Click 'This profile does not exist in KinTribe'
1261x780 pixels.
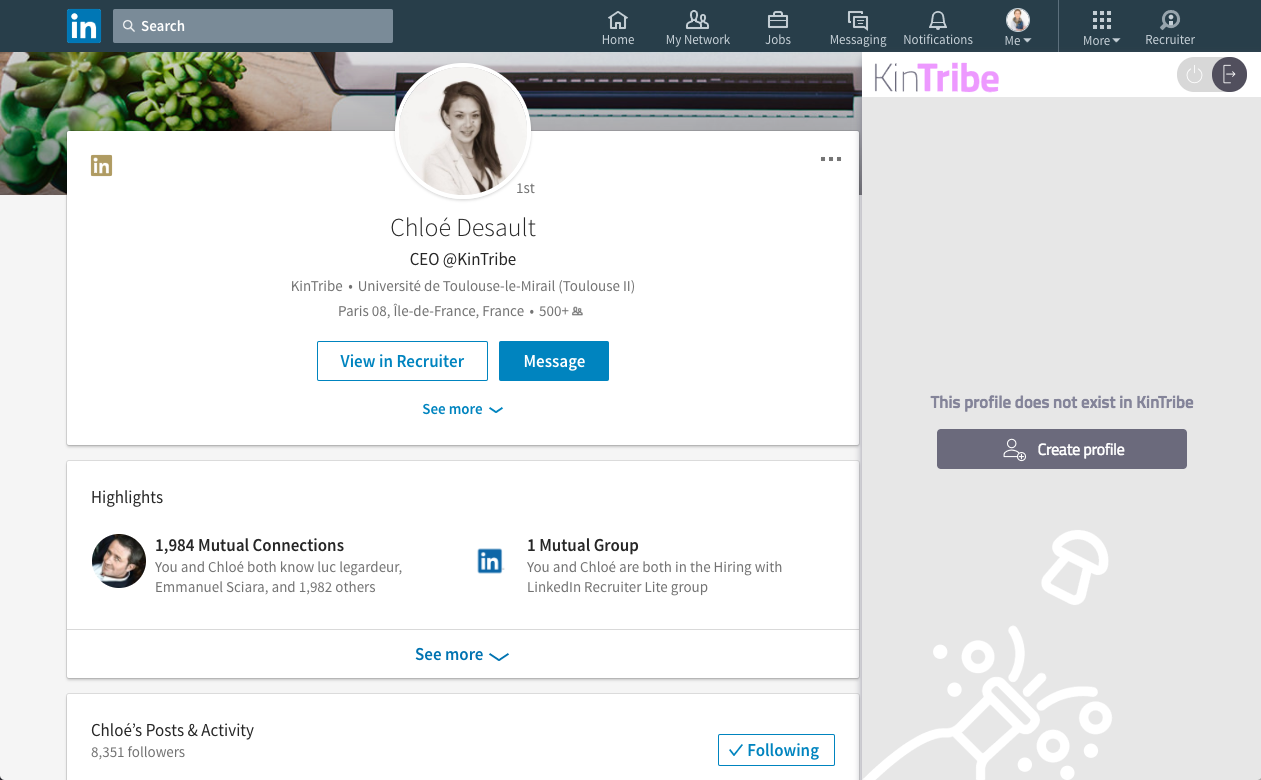1062,402
